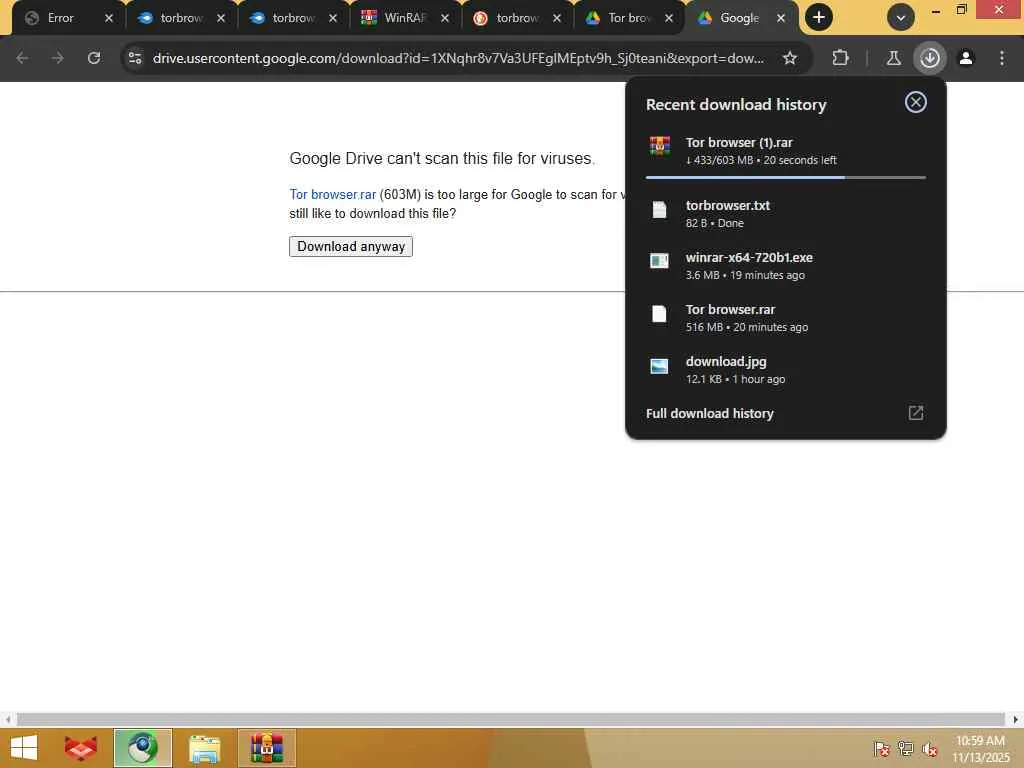Close the WinRAR tab

[x=445, y=18]
